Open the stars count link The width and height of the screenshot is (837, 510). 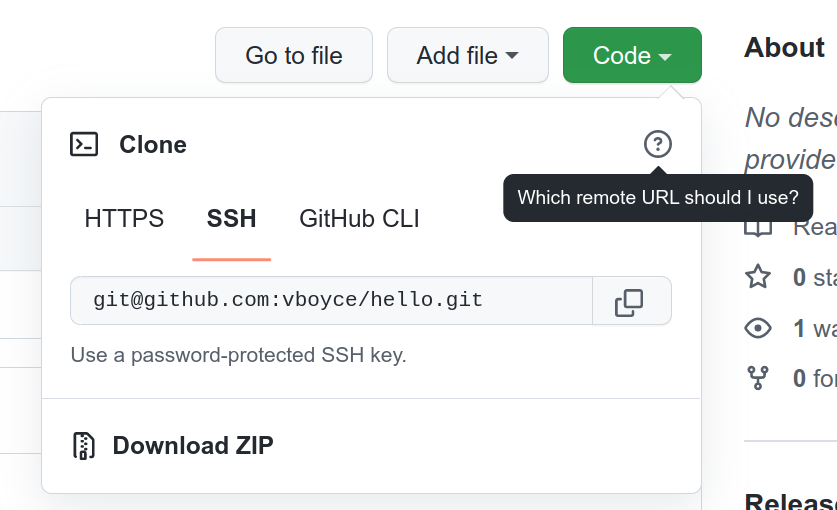coord(815,277)
